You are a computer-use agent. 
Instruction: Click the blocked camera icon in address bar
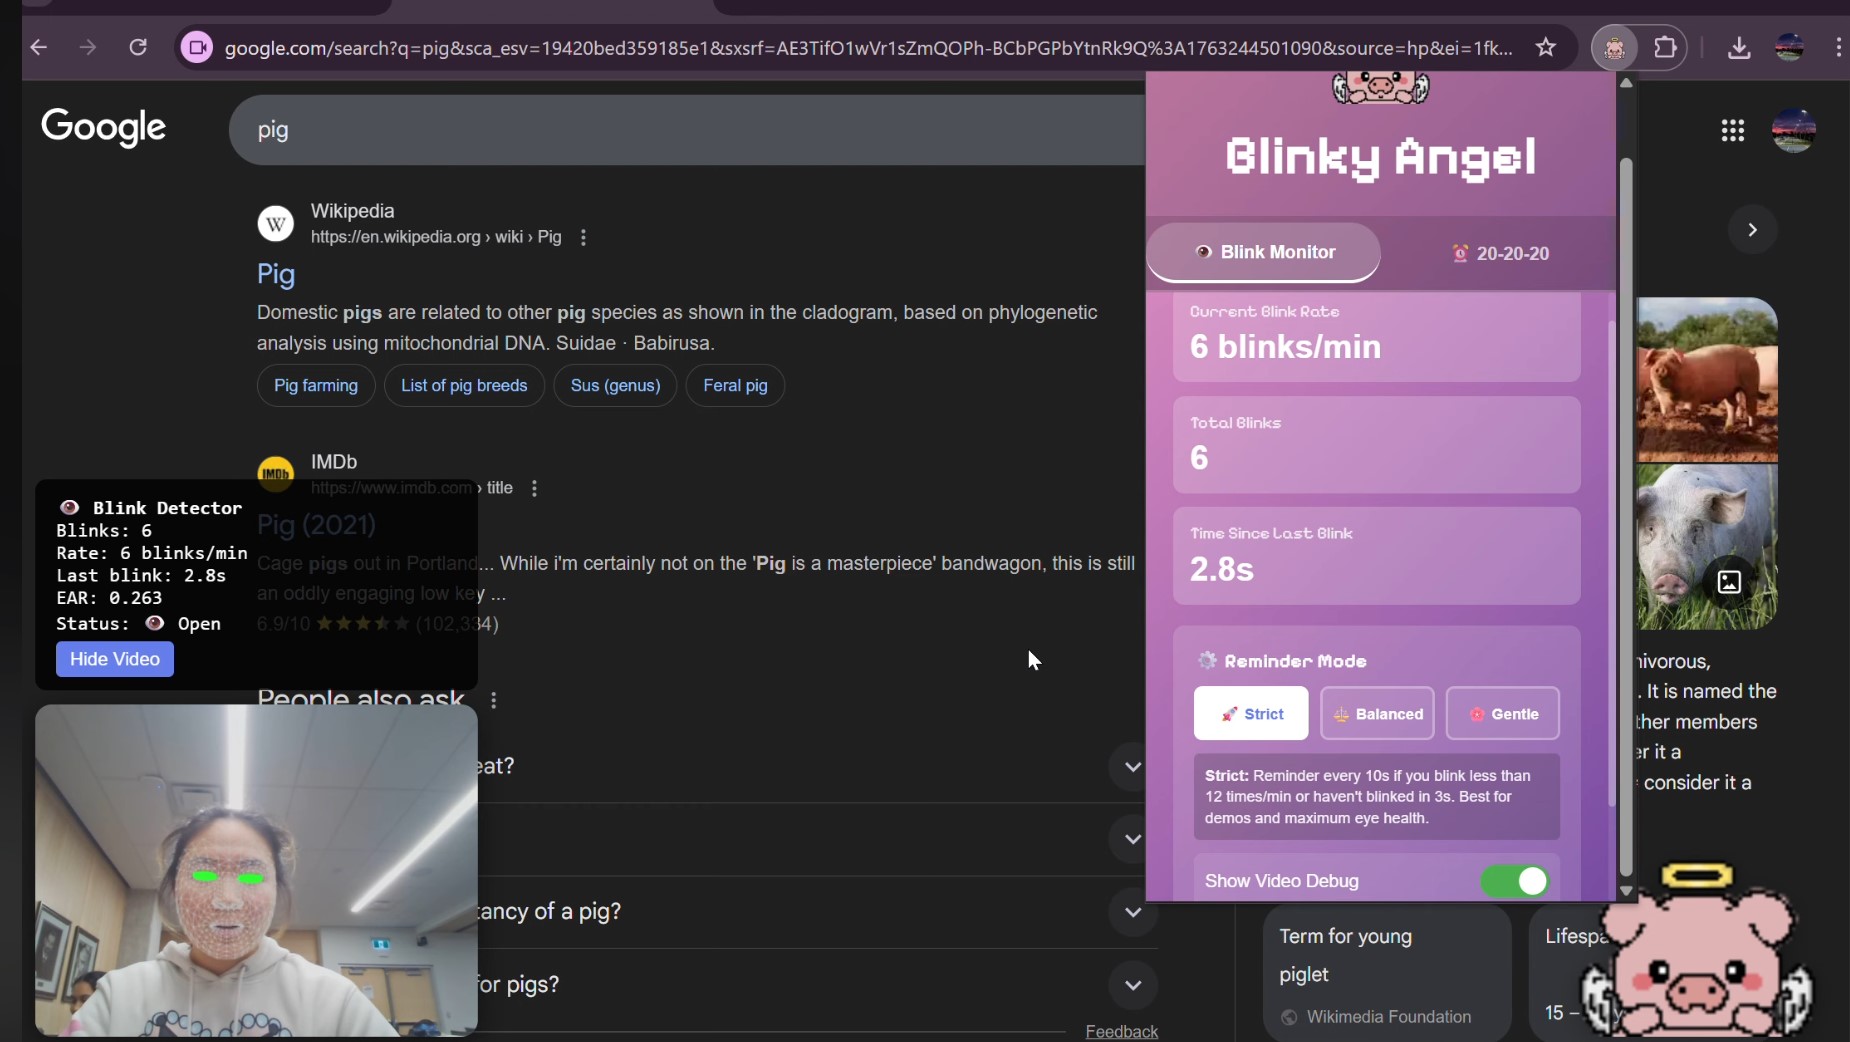pyautogui.click(x=196, y=47)
